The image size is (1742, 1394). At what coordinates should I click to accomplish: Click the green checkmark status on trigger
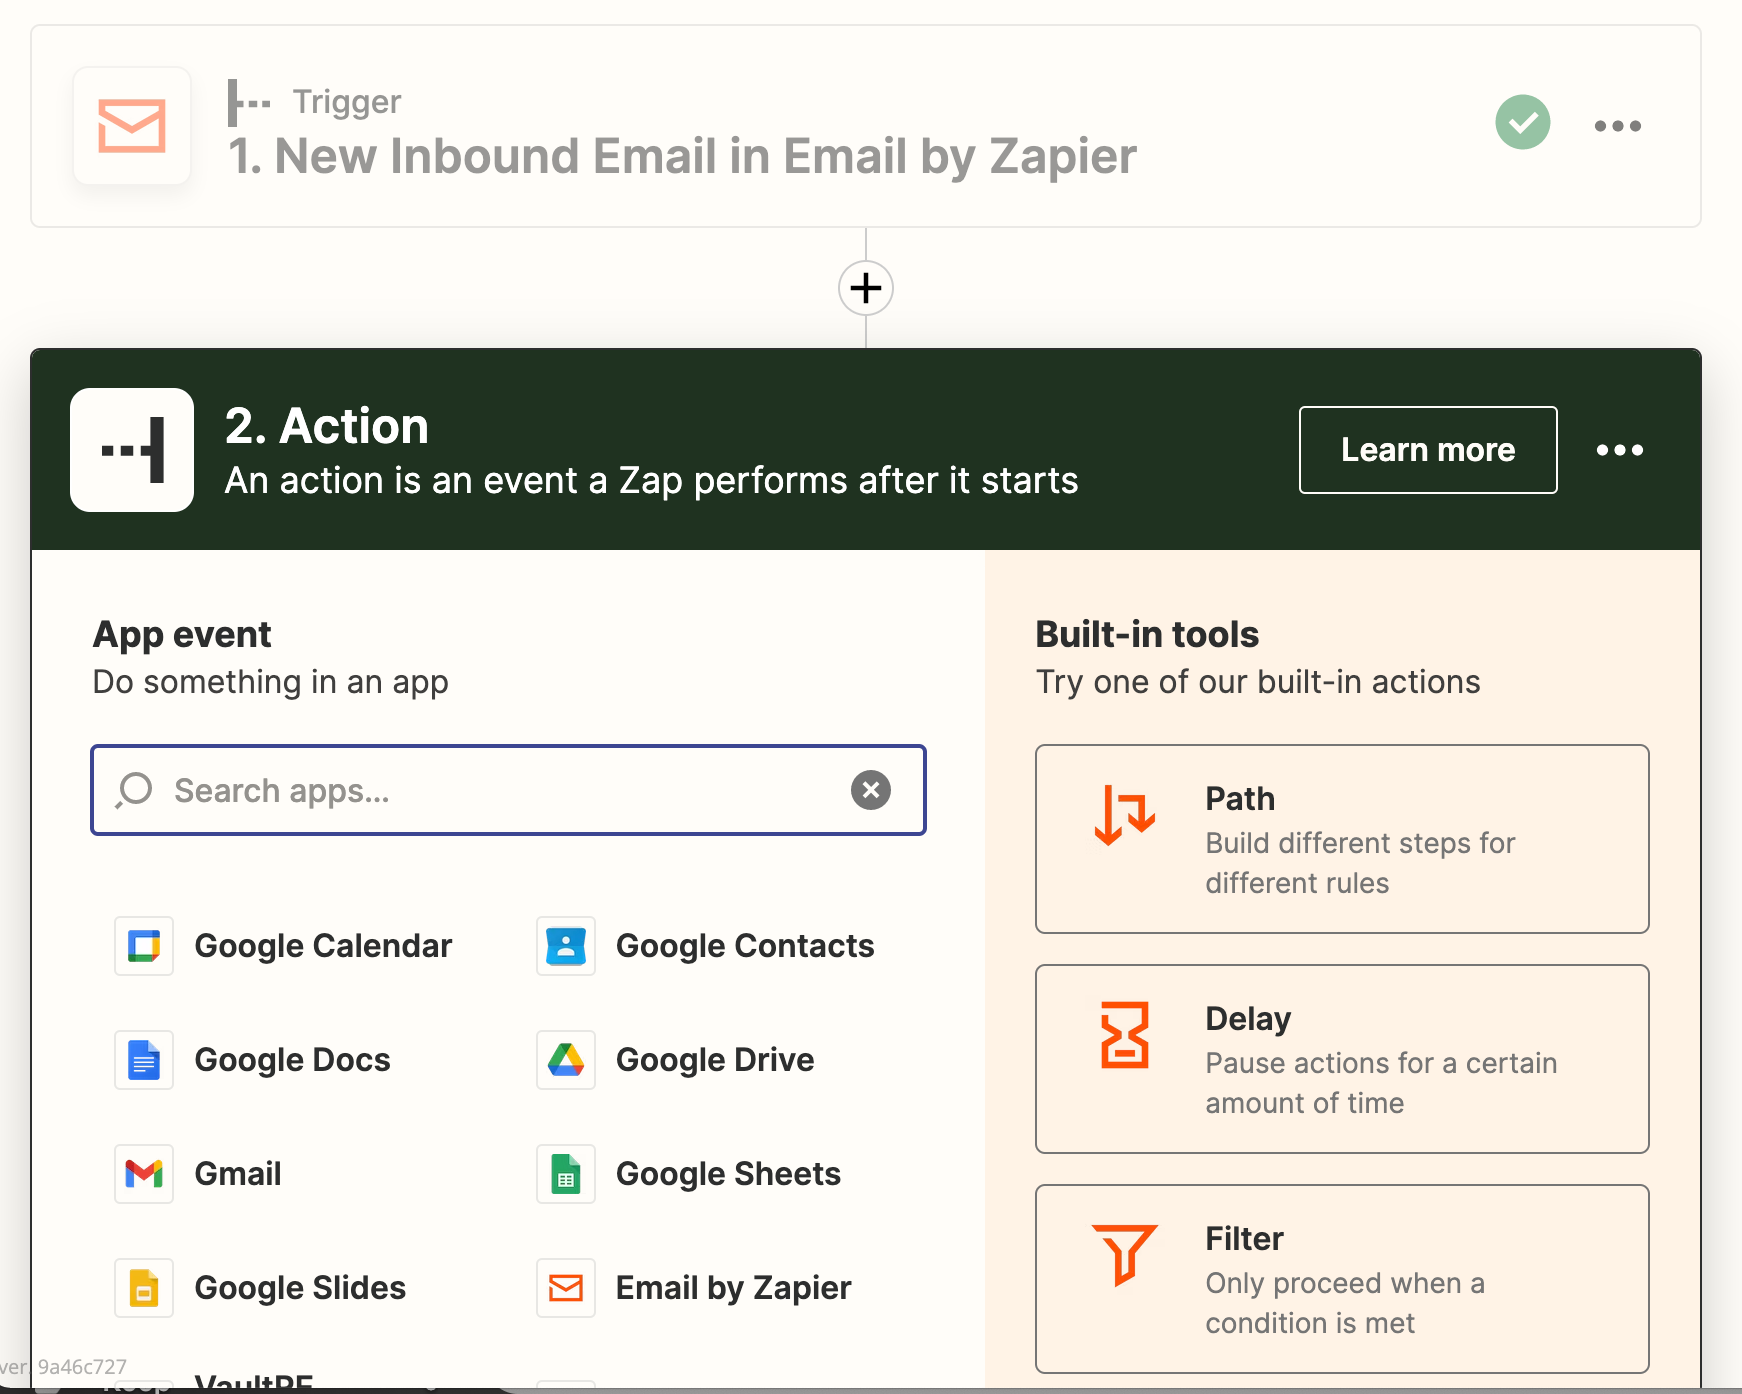[x=1522, y=122]
